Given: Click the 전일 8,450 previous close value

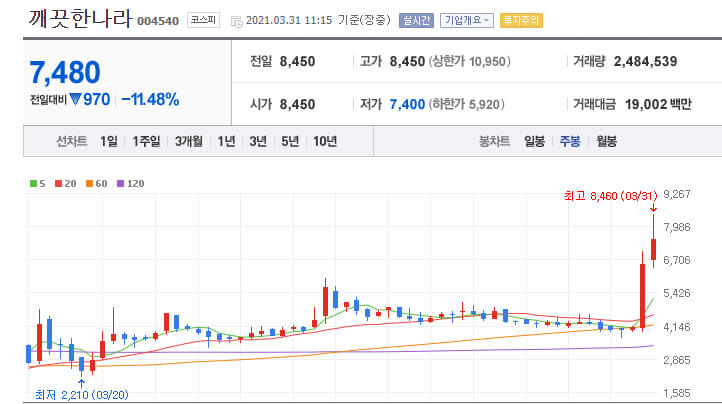Looking at the screenshot, I should pyautogui.click(x=297, y=61).
